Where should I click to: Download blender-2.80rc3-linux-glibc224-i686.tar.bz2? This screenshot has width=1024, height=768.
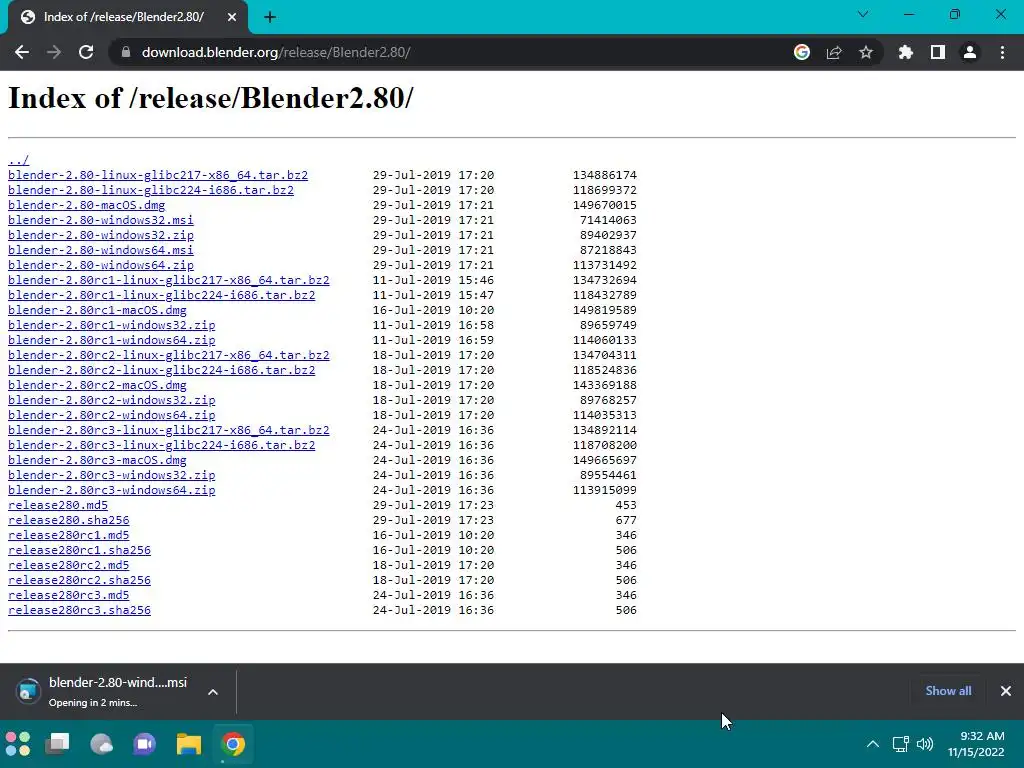pos(161,445)
